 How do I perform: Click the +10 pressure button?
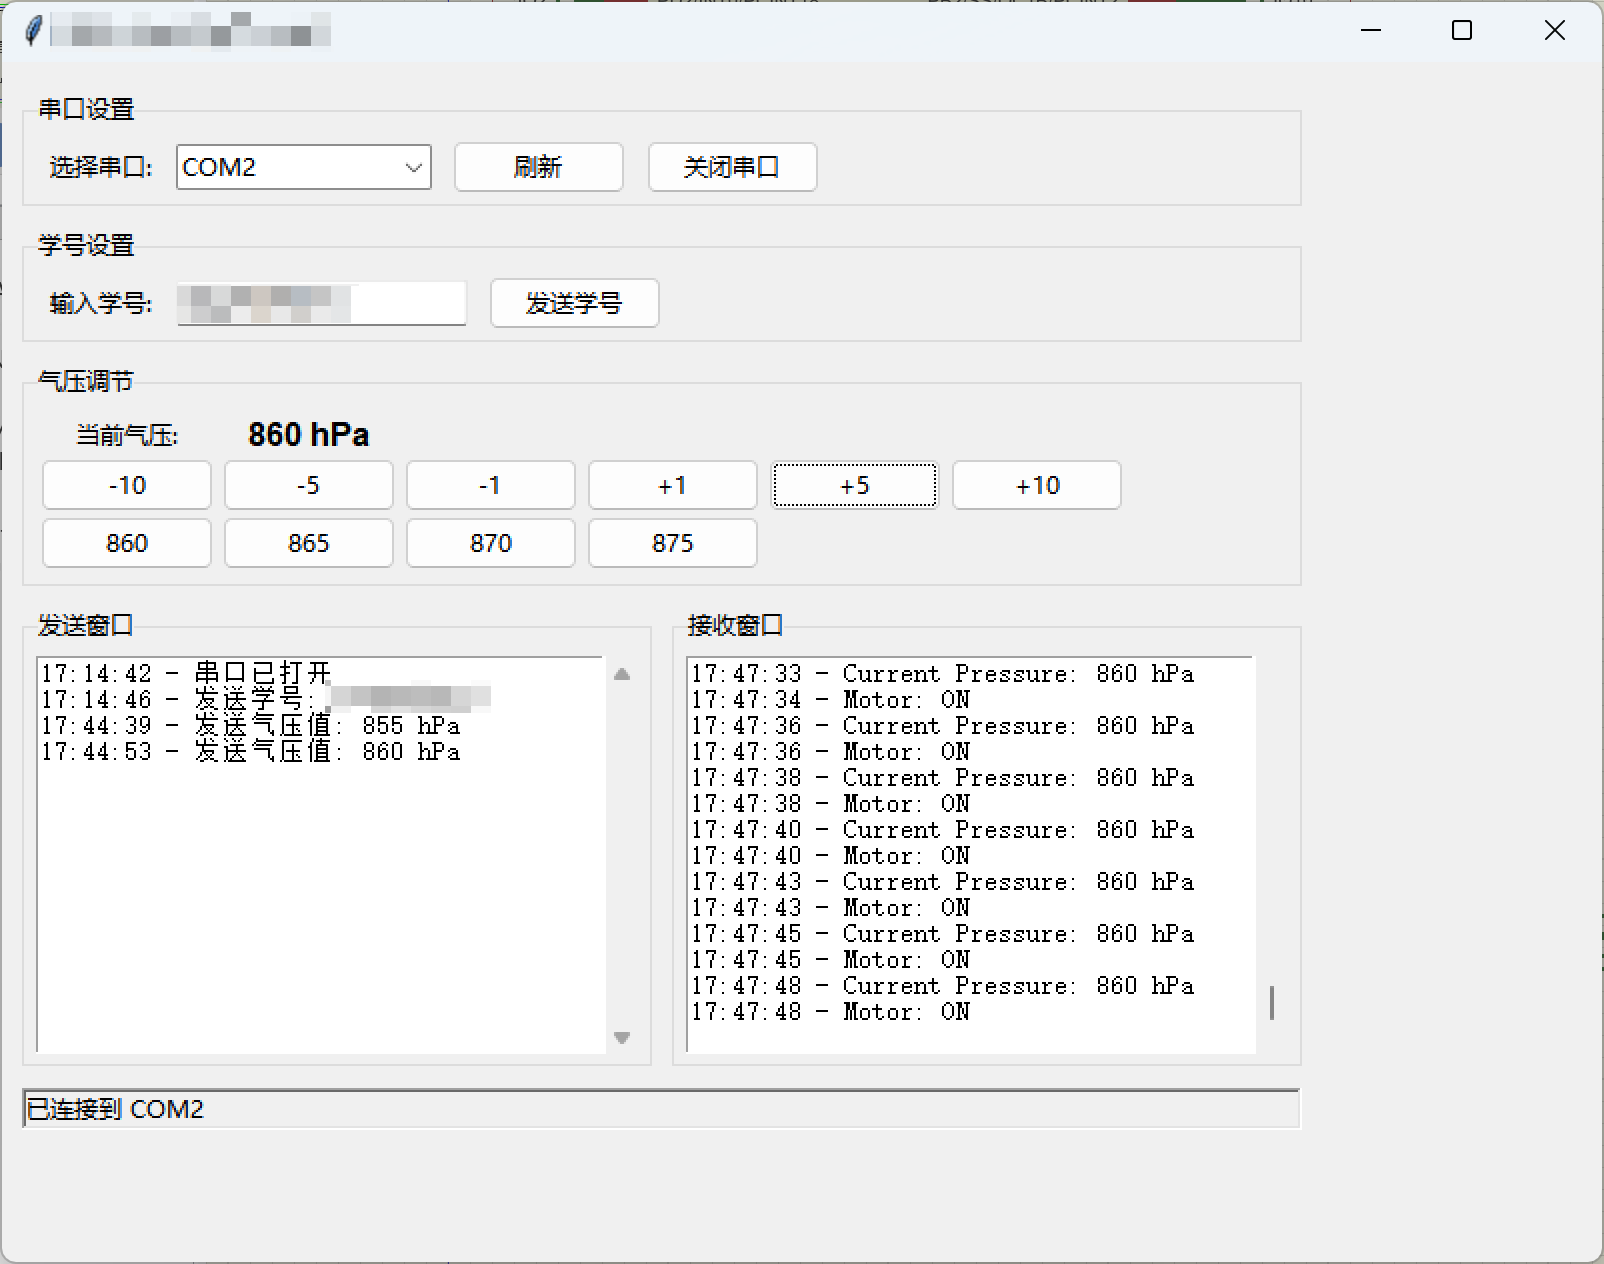click(1037, 486)
